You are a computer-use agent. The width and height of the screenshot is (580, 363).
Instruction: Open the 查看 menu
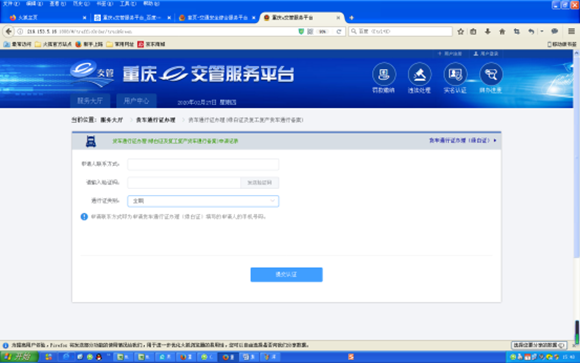point(58,4)
